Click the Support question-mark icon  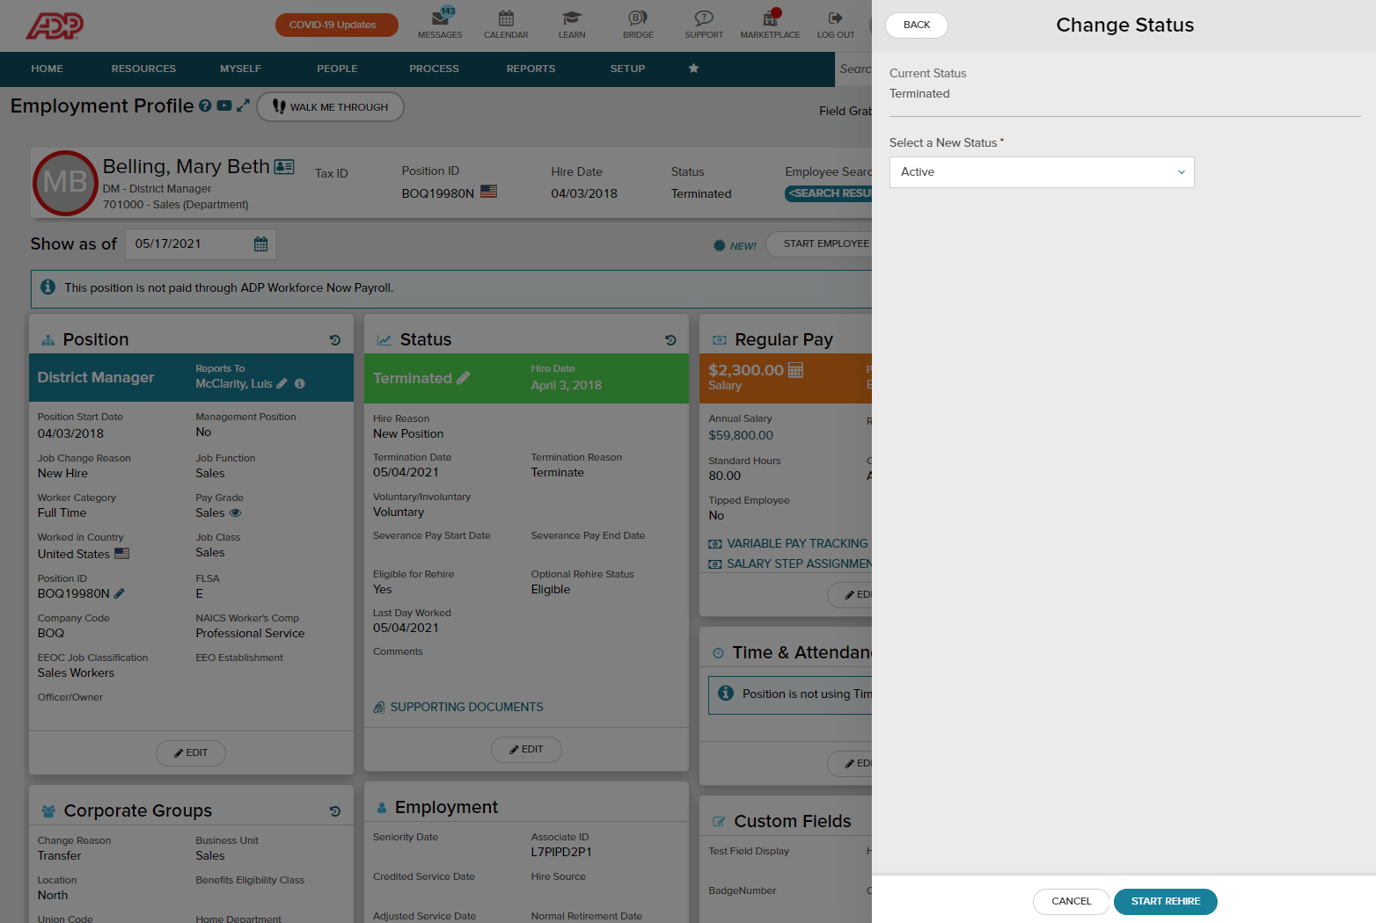pyautogui.click(x=703, y=21)
